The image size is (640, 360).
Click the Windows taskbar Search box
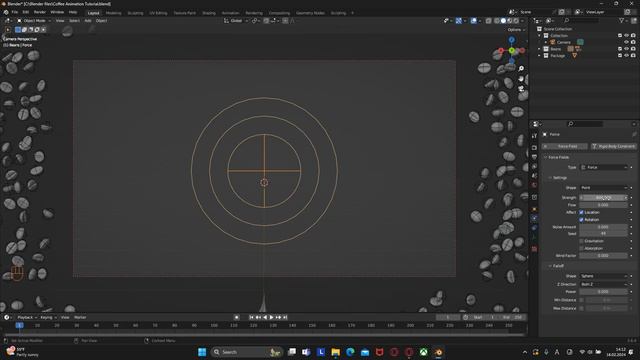coord(247,352)
